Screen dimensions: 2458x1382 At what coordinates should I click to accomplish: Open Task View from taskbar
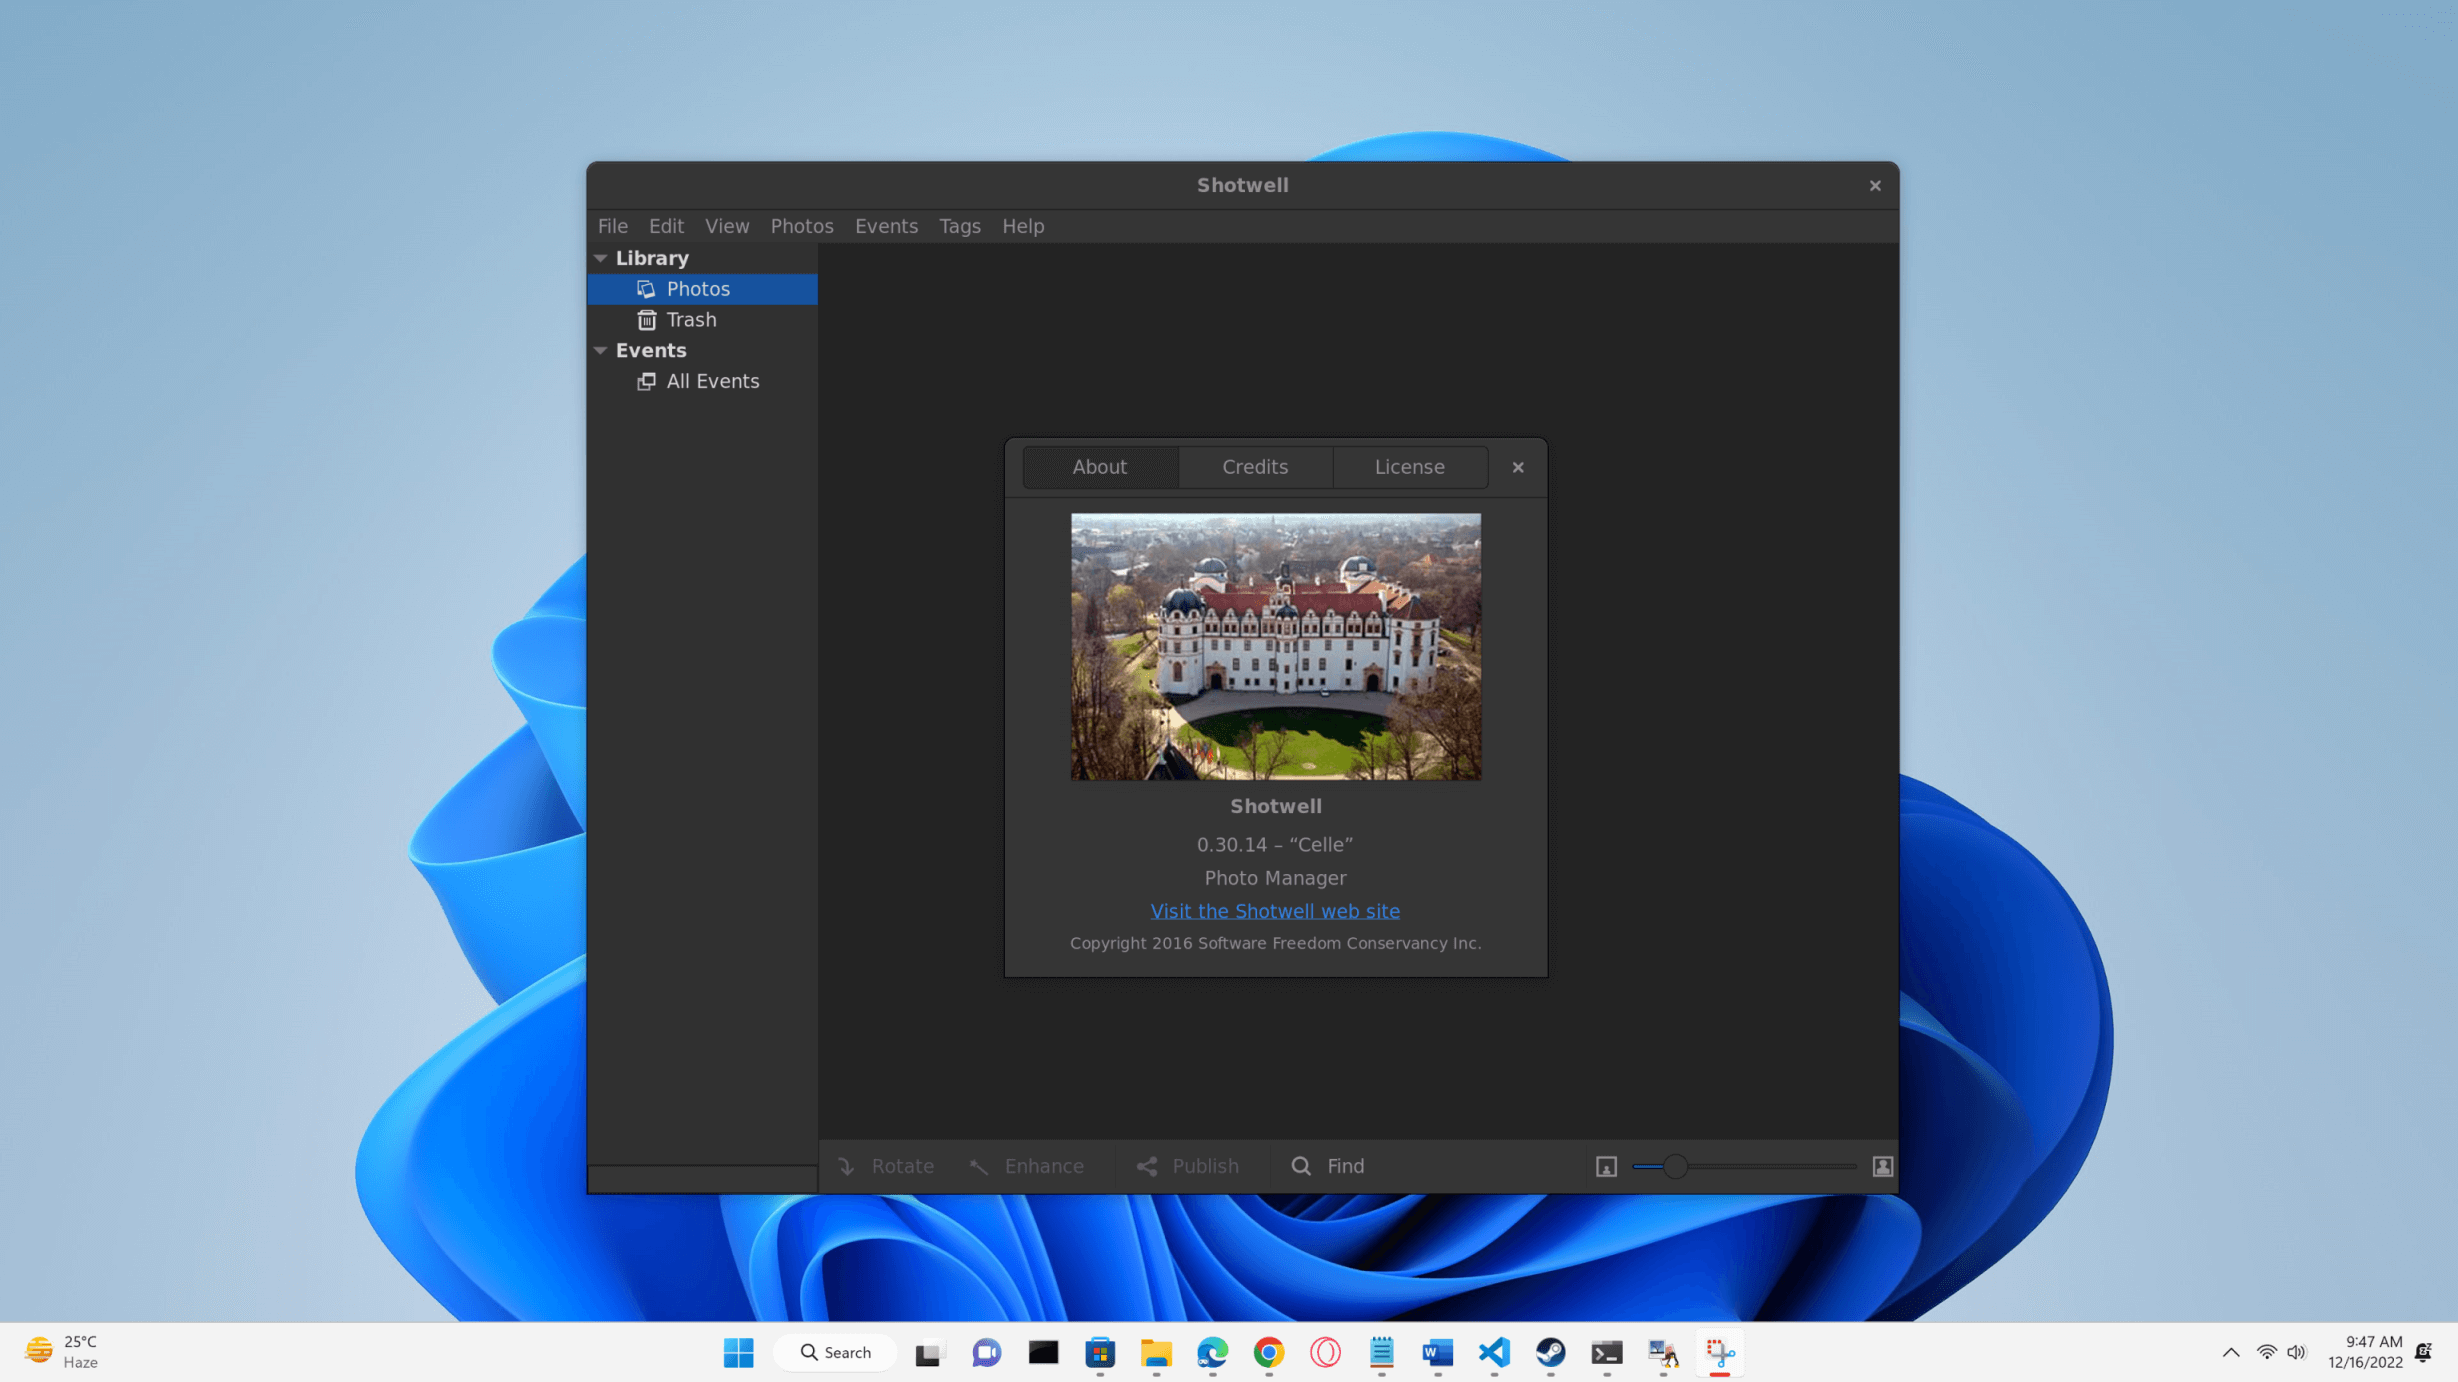point(928,1353)
